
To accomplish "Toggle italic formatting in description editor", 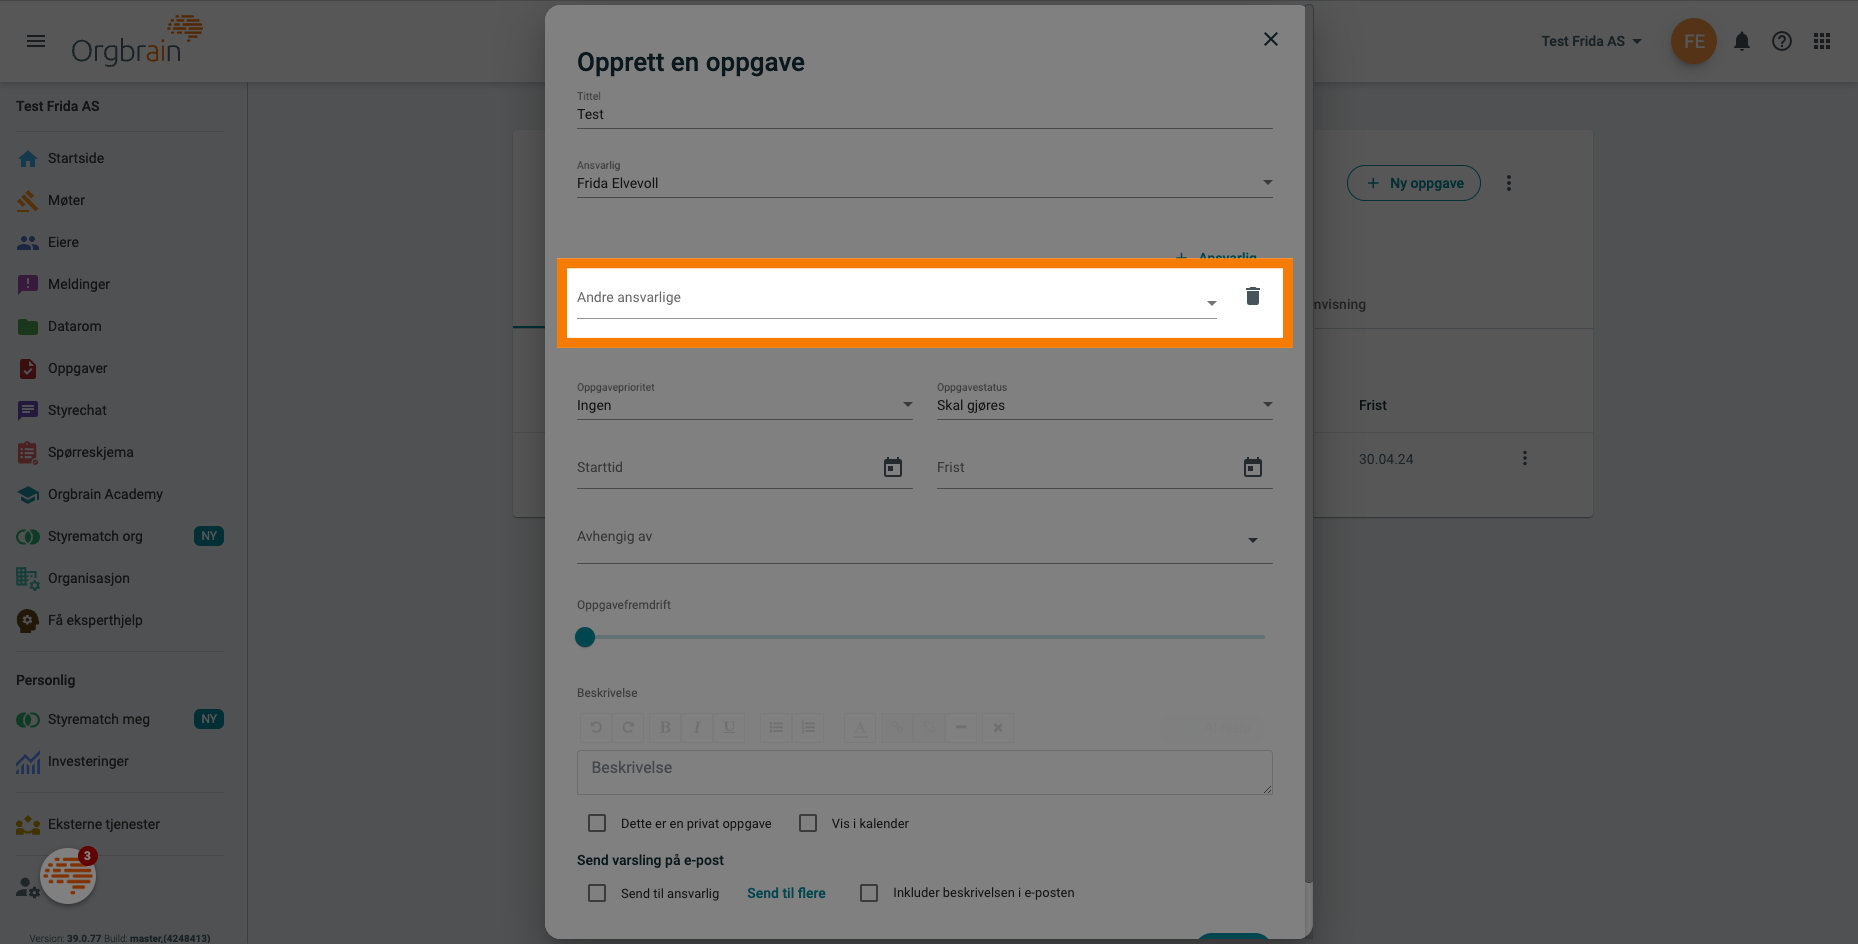I will [x=697, y=727].
